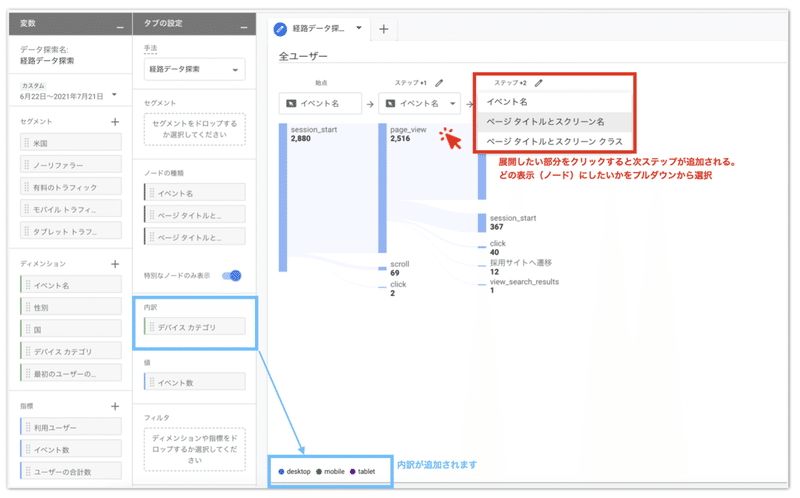The width and height of the screenshot is (800, 498).
Task: Click the mobile legend color dot
Action: coord(319,471)
